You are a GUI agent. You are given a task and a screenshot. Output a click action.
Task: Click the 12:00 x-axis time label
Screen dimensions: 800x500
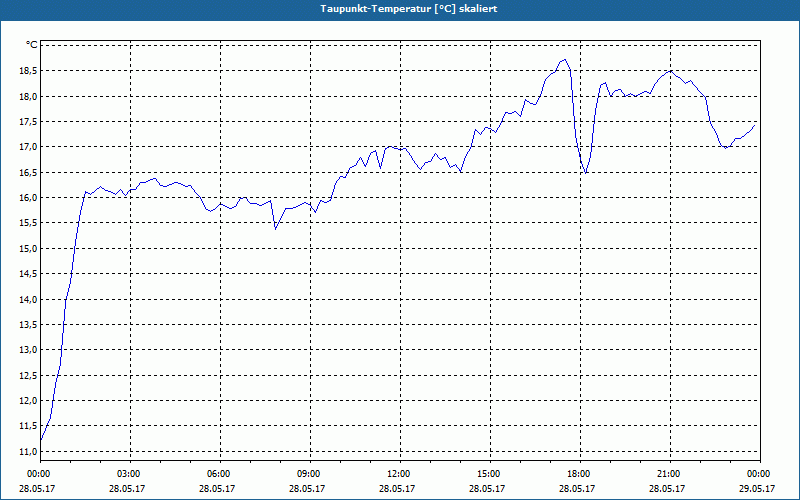coord(398,474)
